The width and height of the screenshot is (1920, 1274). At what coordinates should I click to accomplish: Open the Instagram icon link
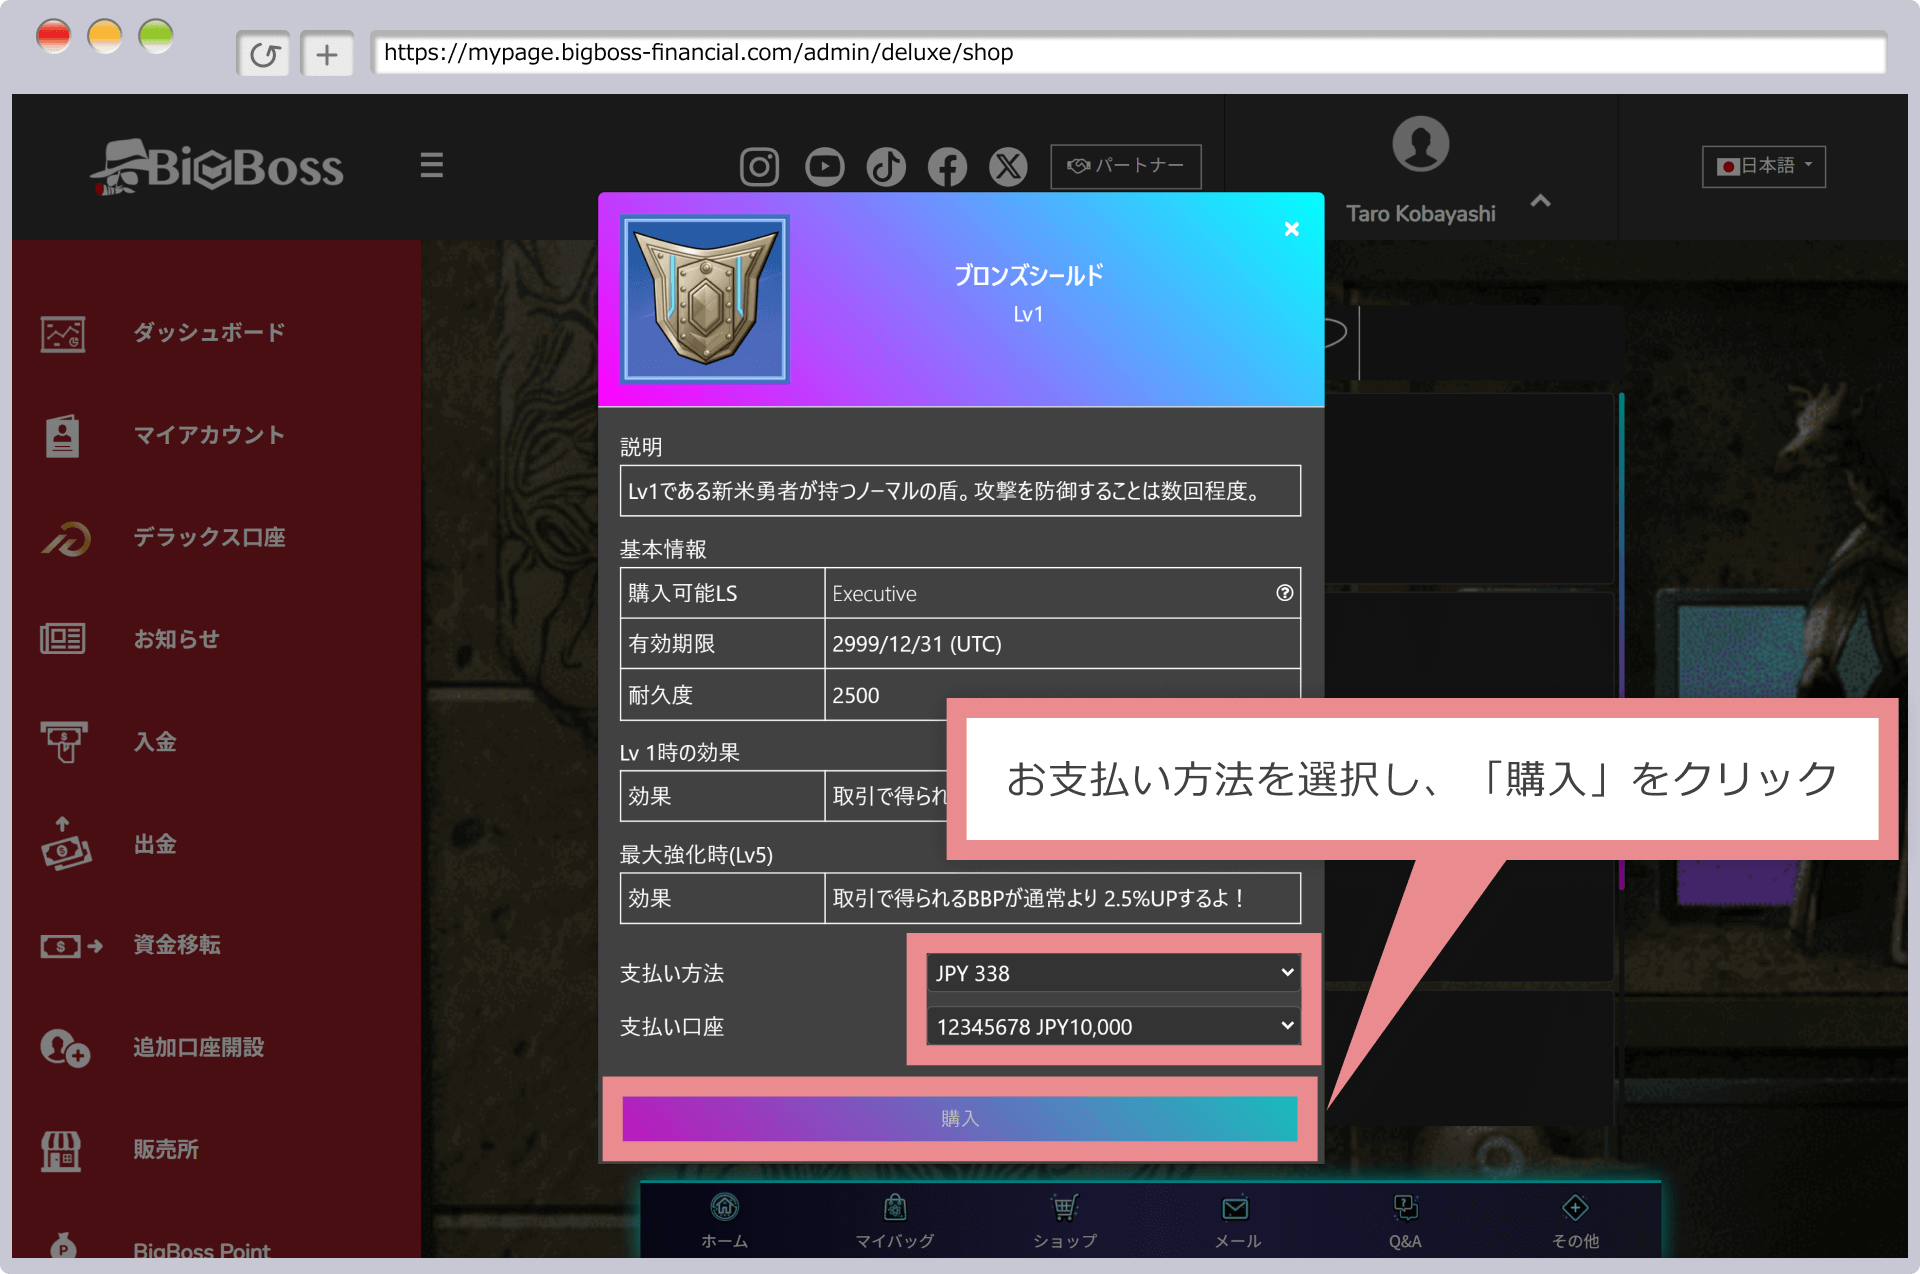click(x=759, y=166)
